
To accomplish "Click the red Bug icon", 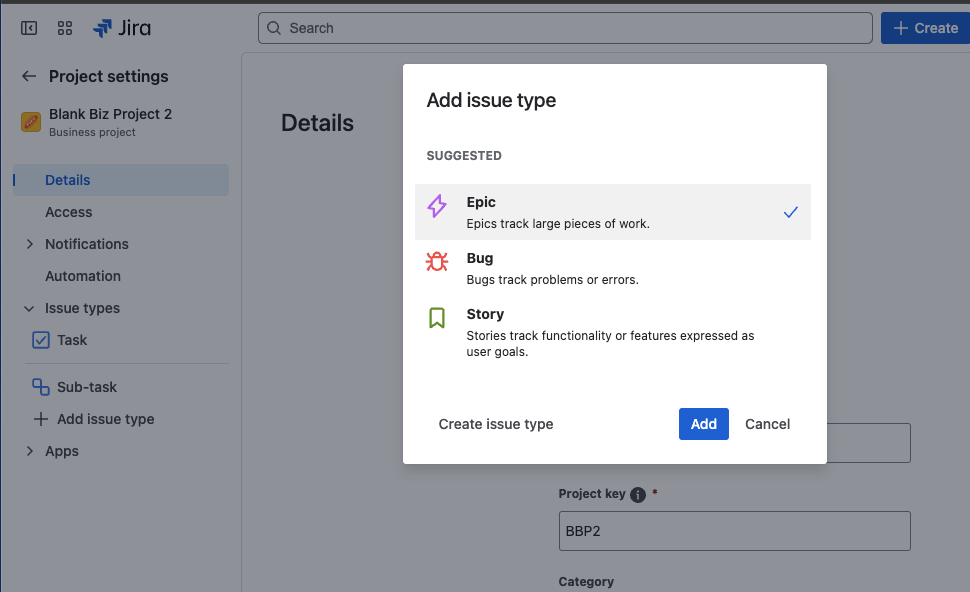I will click(437, 262).
